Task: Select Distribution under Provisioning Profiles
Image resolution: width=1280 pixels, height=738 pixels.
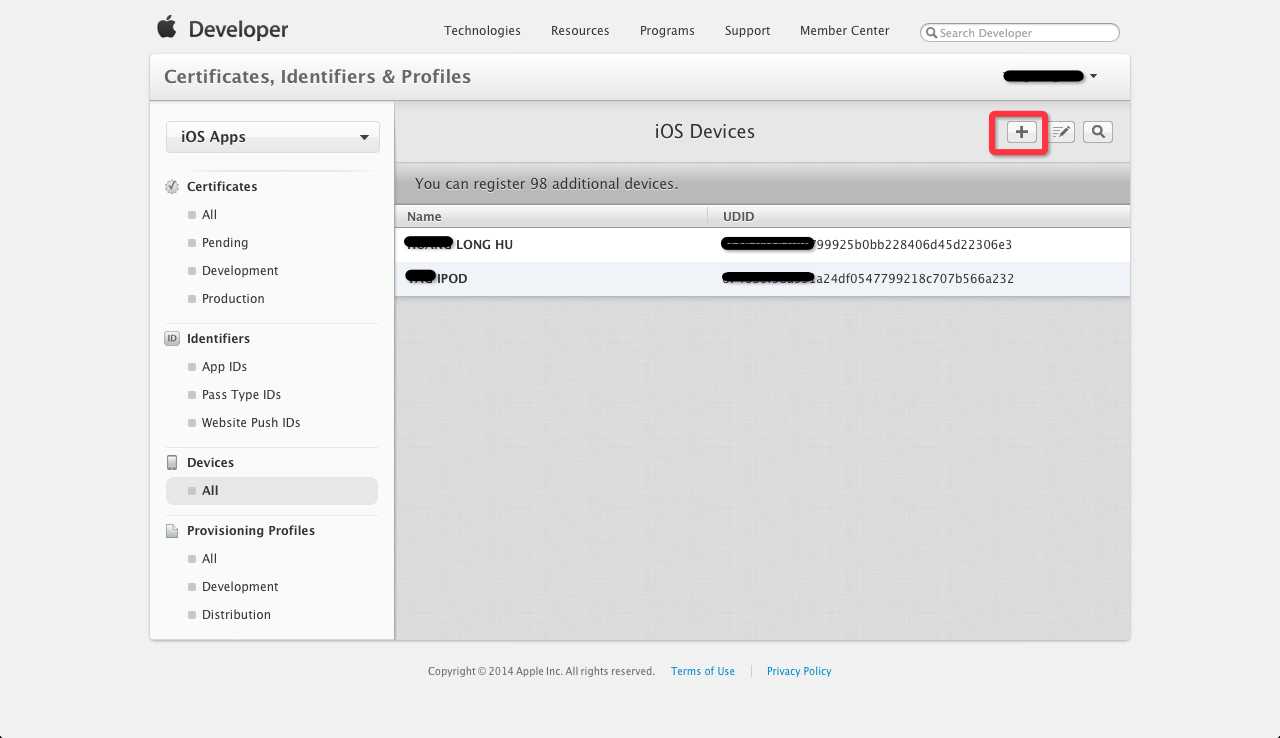Action: tap(236, 615)
